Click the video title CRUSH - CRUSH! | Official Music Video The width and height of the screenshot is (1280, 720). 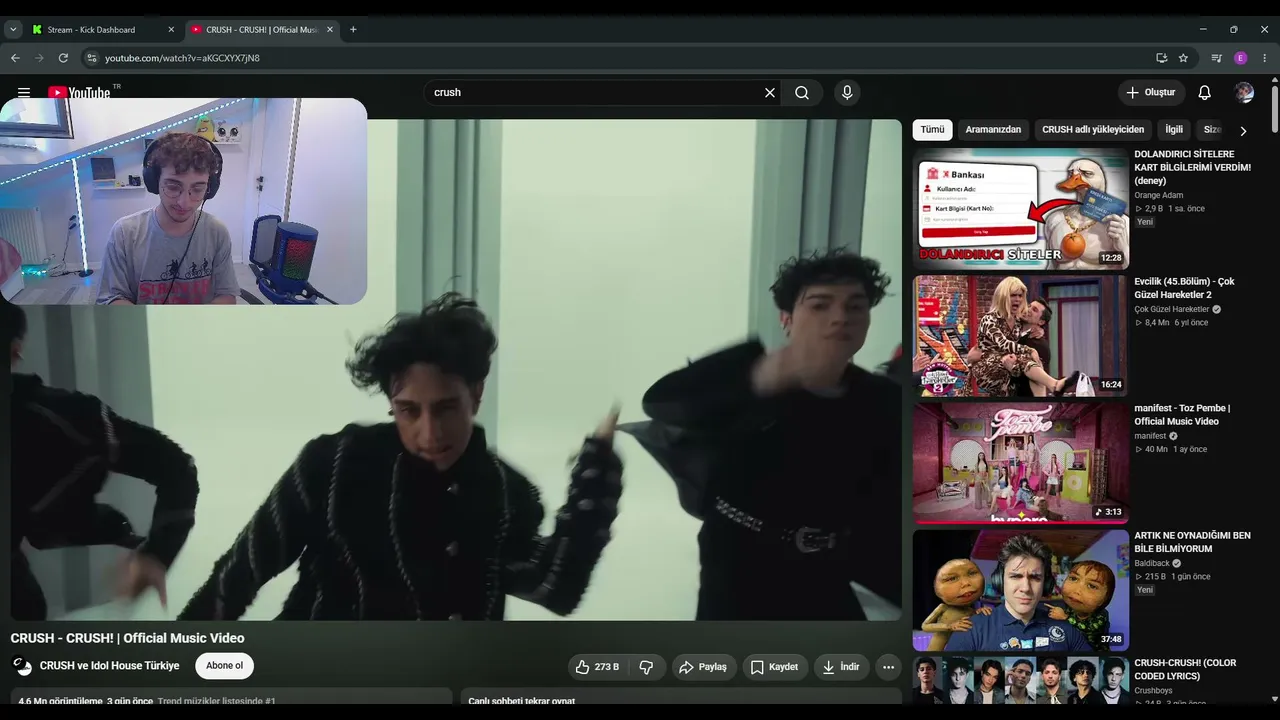127,638
